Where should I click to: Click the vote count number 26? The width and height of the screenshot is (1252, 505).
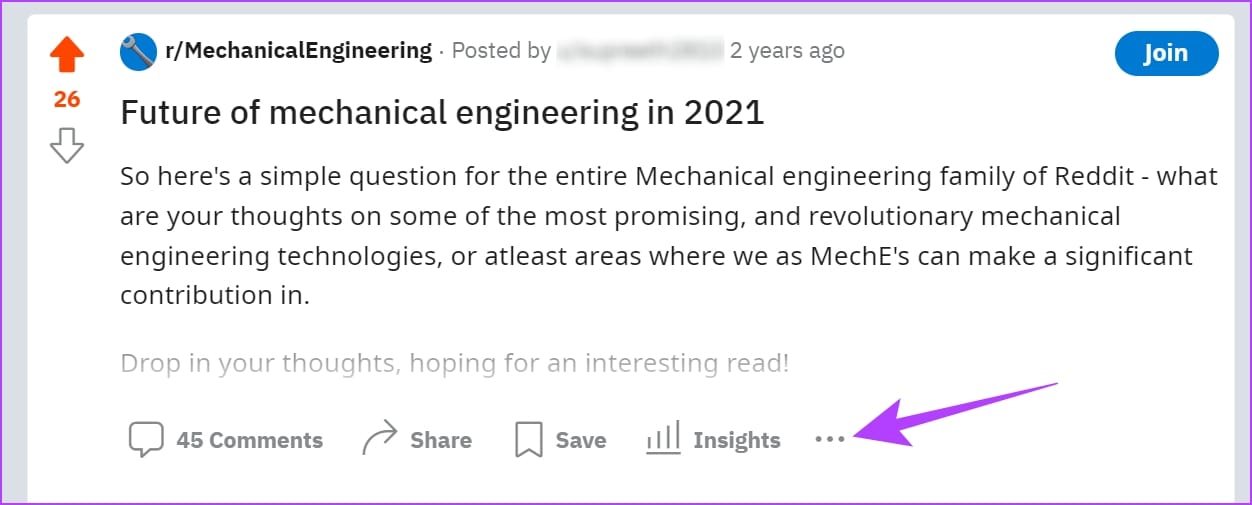(x=67, y=100)
